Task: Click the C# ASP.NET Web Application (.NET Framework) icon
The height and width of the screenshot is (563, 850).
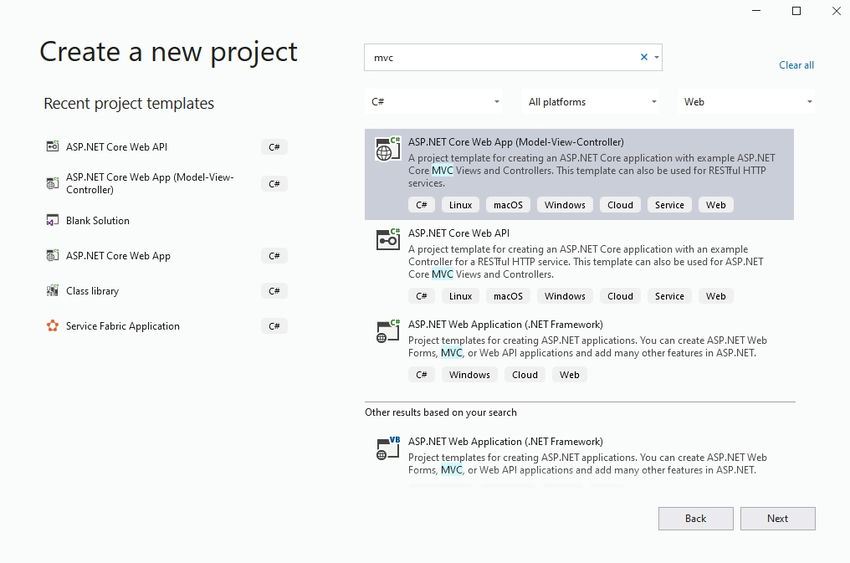Action: 388,331
